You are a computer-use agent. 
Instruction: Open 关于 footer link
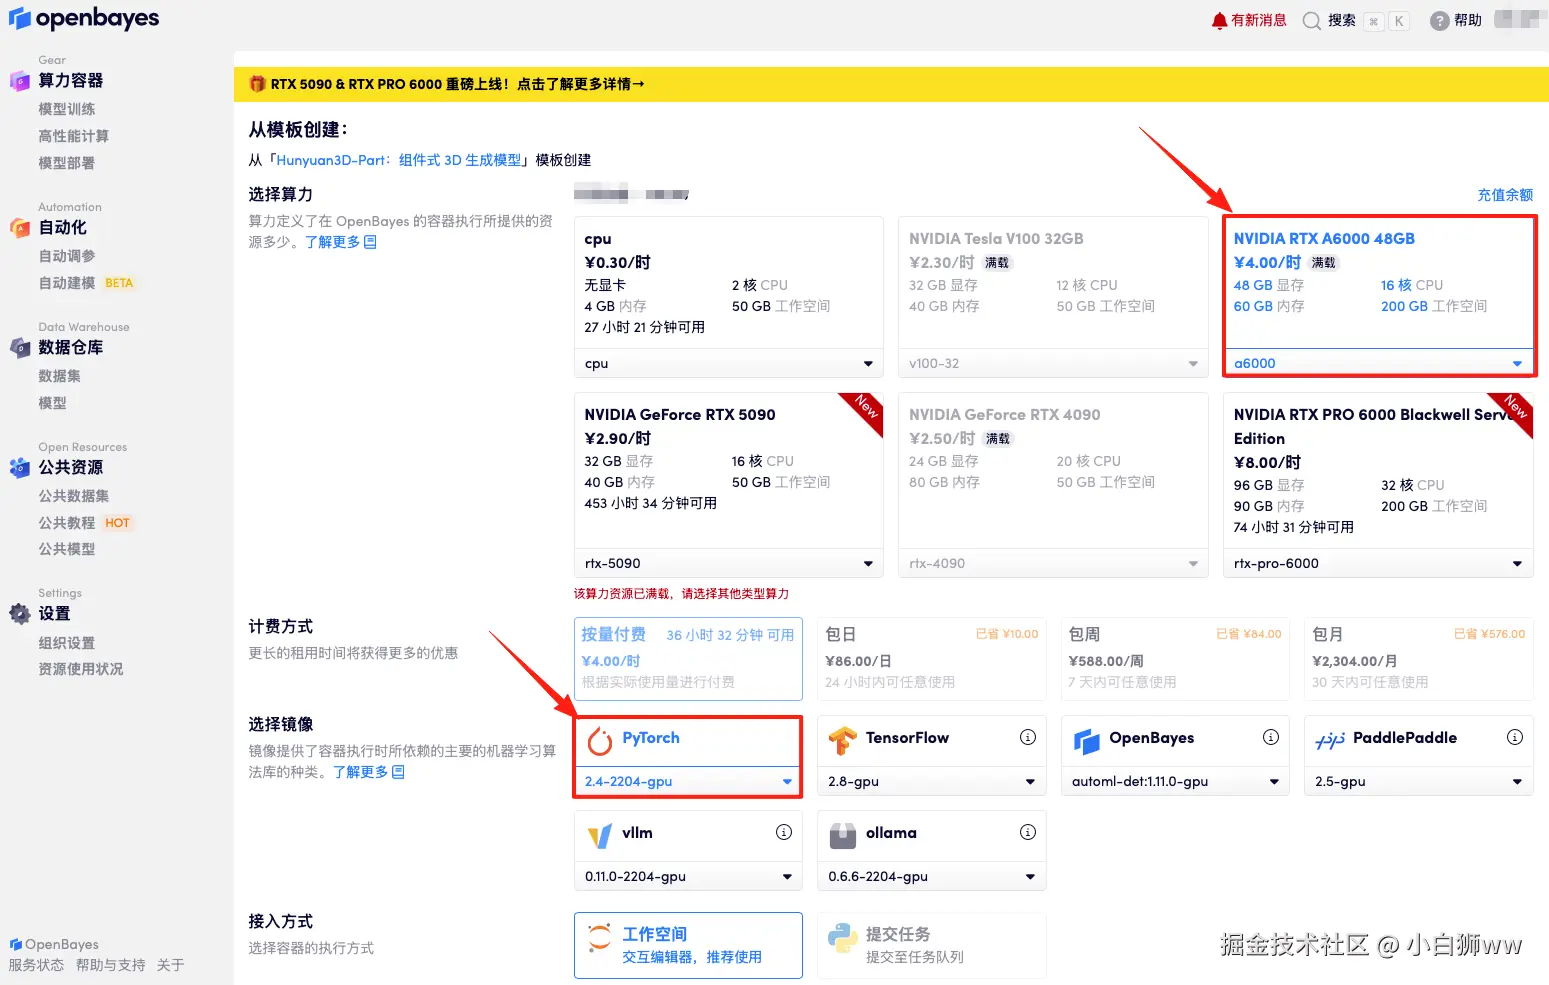click(x=171, y=965)
